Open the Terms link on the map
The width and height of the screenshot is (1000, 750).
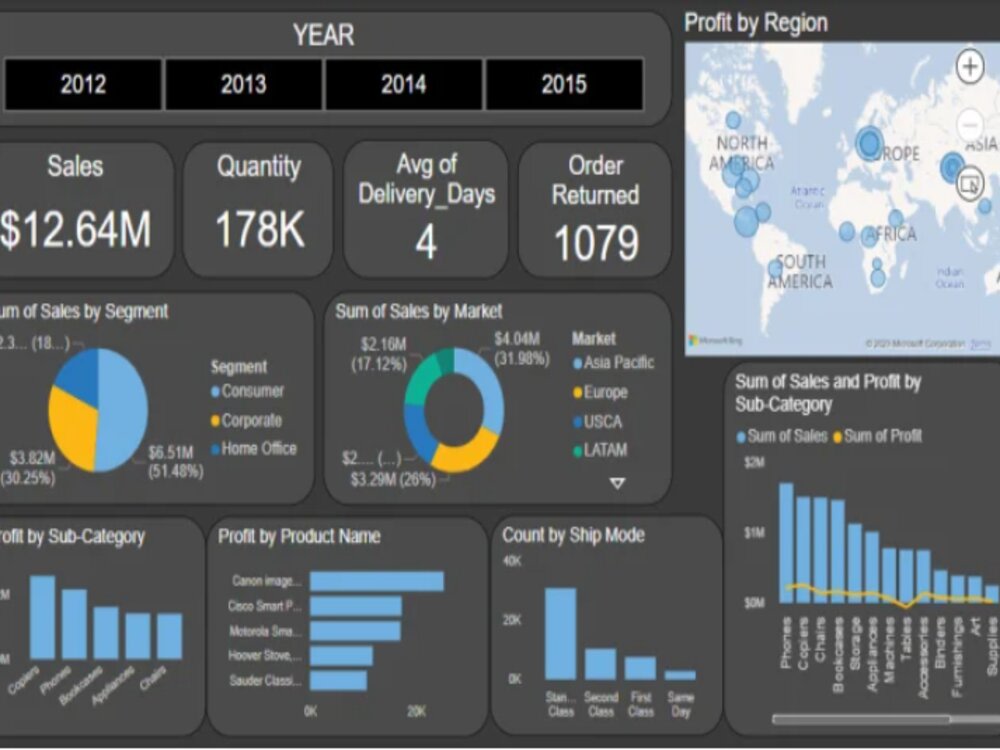click(x=980, y=344)
